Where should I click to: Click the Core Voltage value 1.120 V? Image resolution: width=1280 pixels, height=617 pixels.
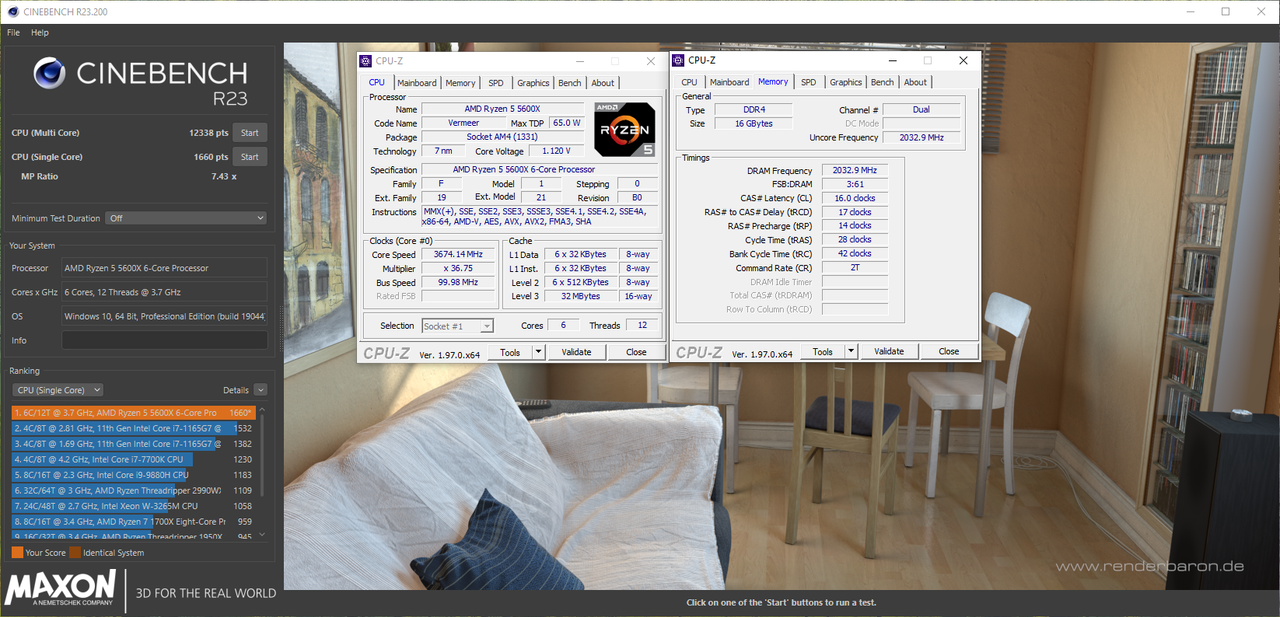click(x=557, y=151)
